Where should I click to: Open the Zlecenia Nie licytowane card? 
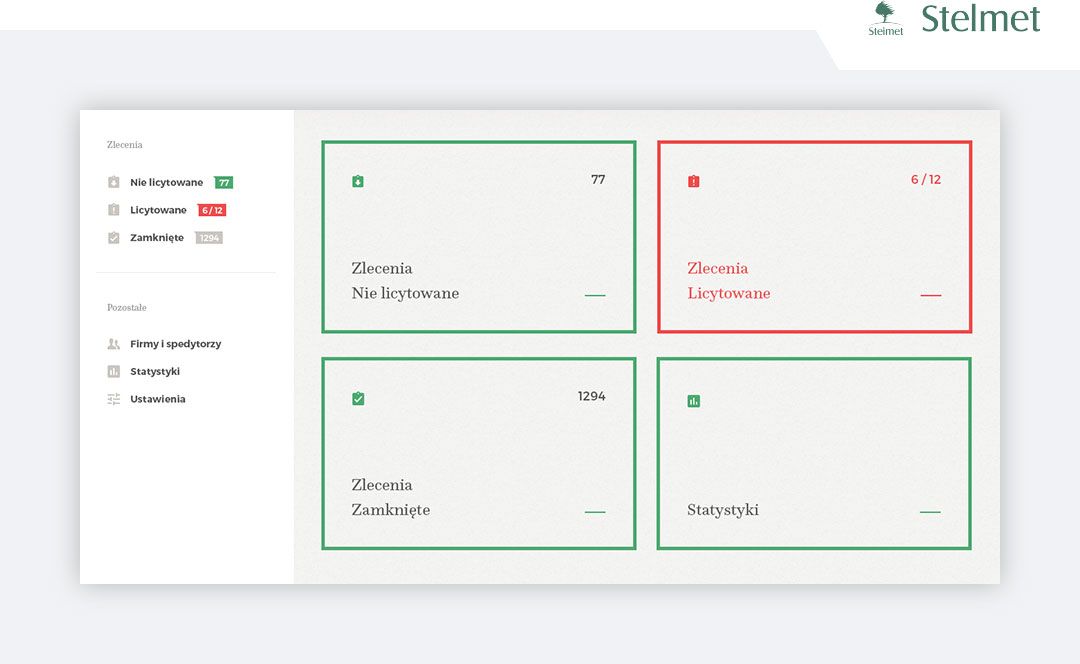click(478, 236)
